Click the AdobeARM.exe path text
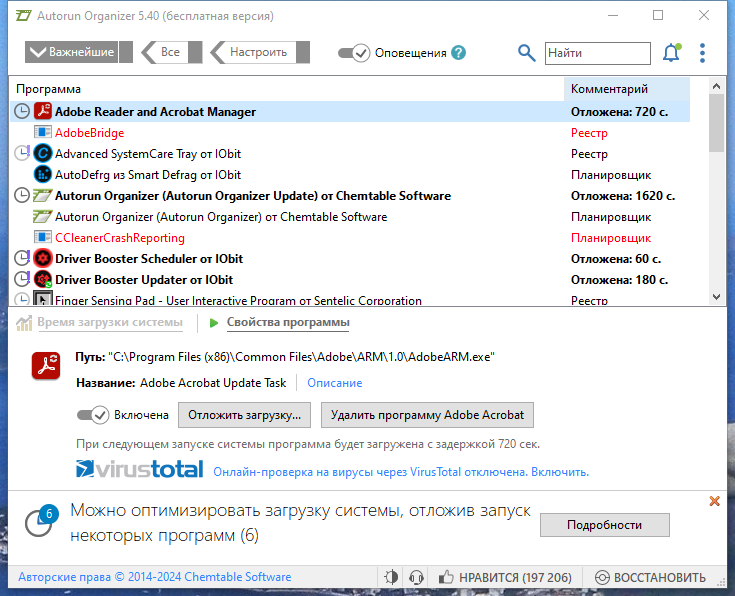 [301, 357]
